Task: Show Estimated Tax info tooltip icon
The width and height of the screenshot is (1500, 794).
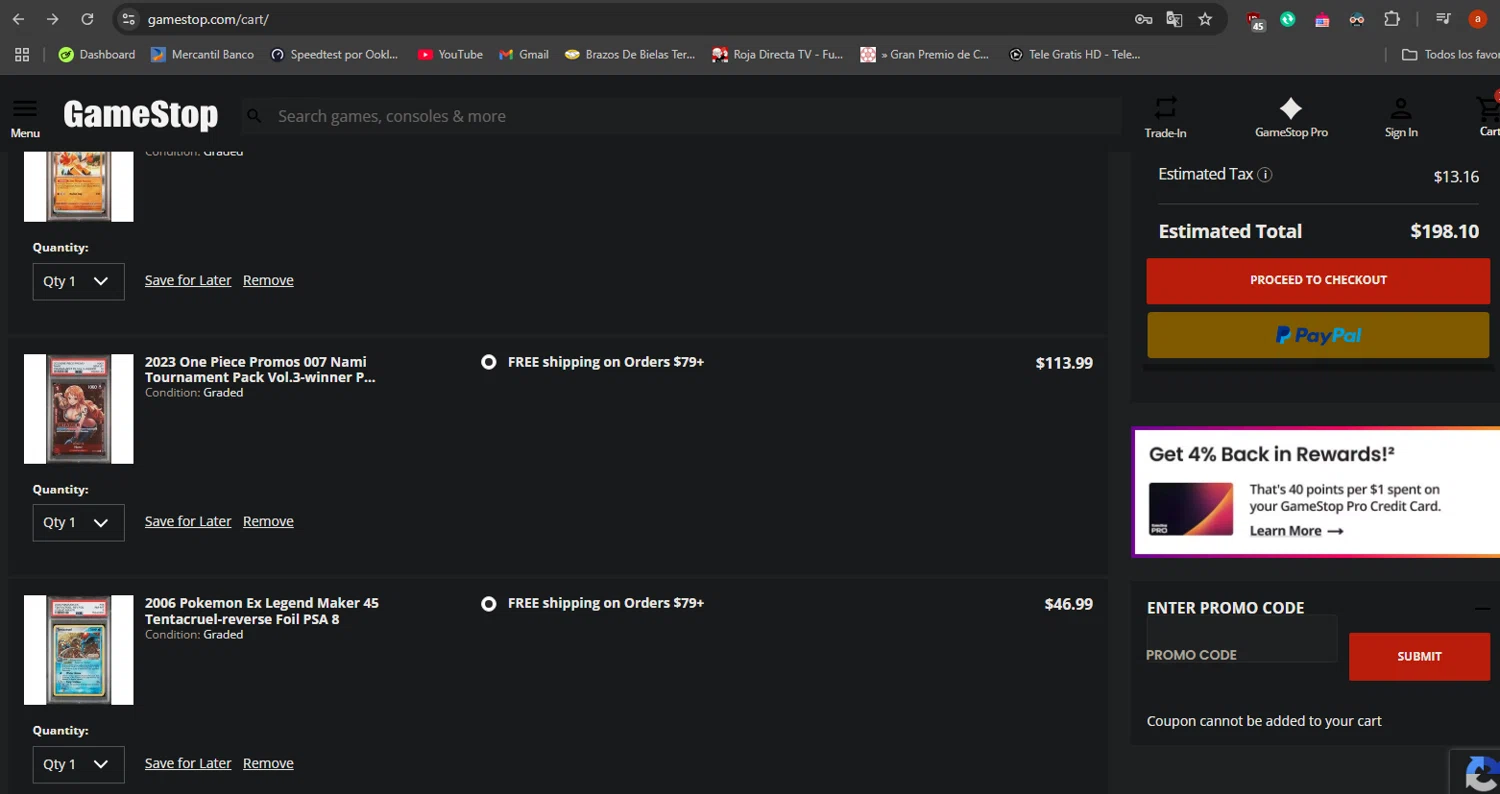Action: tap(1265, 175)
